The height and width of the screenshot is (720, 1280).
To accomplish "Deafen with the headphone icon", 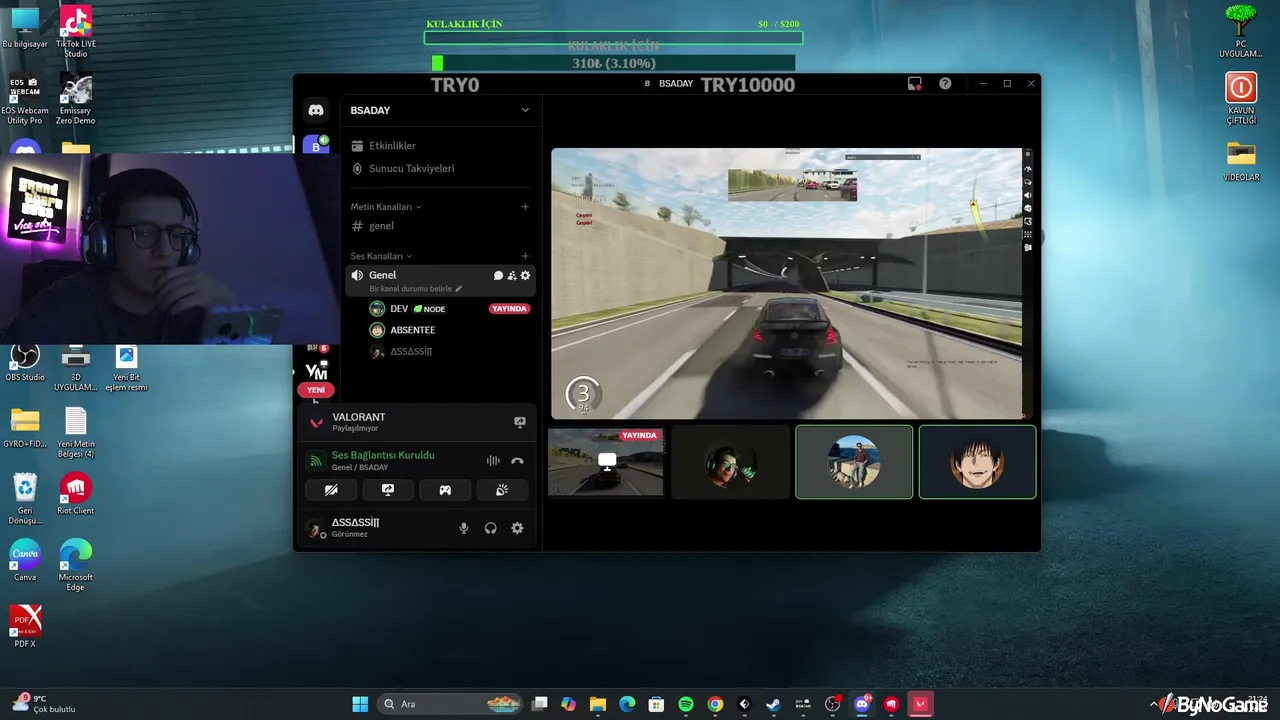I will click(491, 528).
